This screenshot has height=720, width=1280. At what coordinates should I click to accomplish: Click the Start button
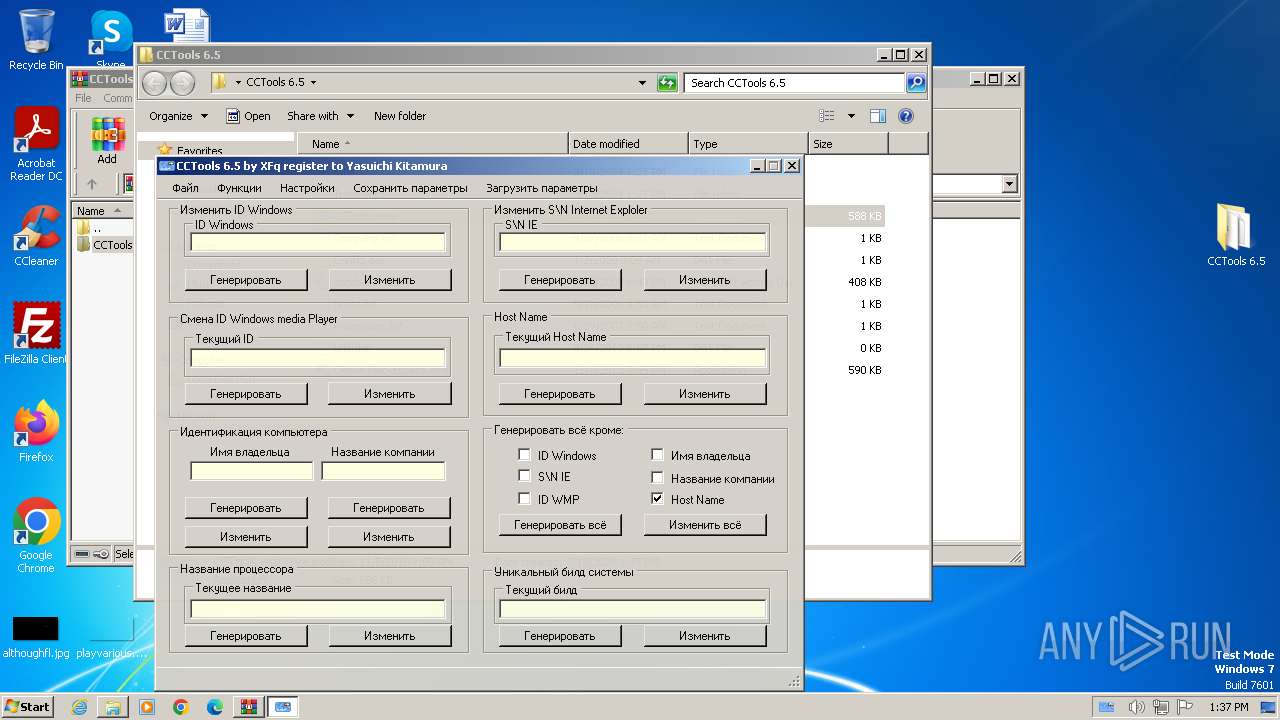coord(28,706)
